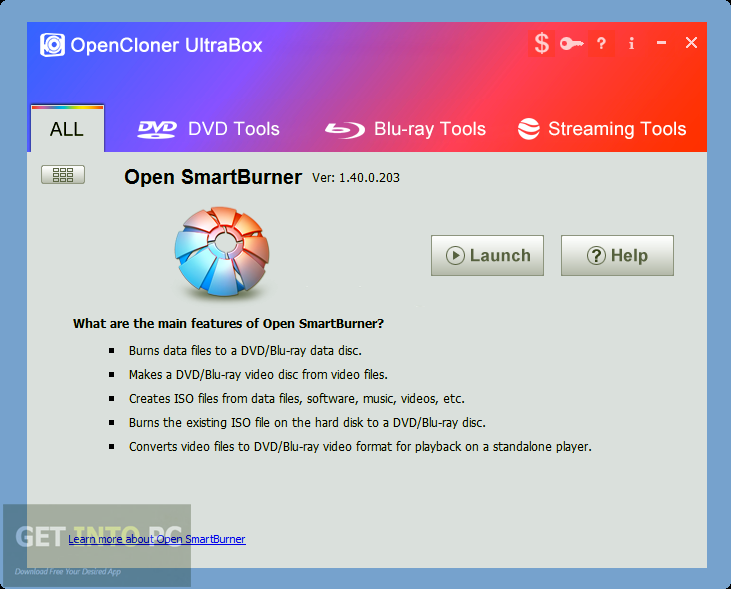Open the info 'i' about icon
The height and width of the screenshot is (589, 731).
[631, 43]
